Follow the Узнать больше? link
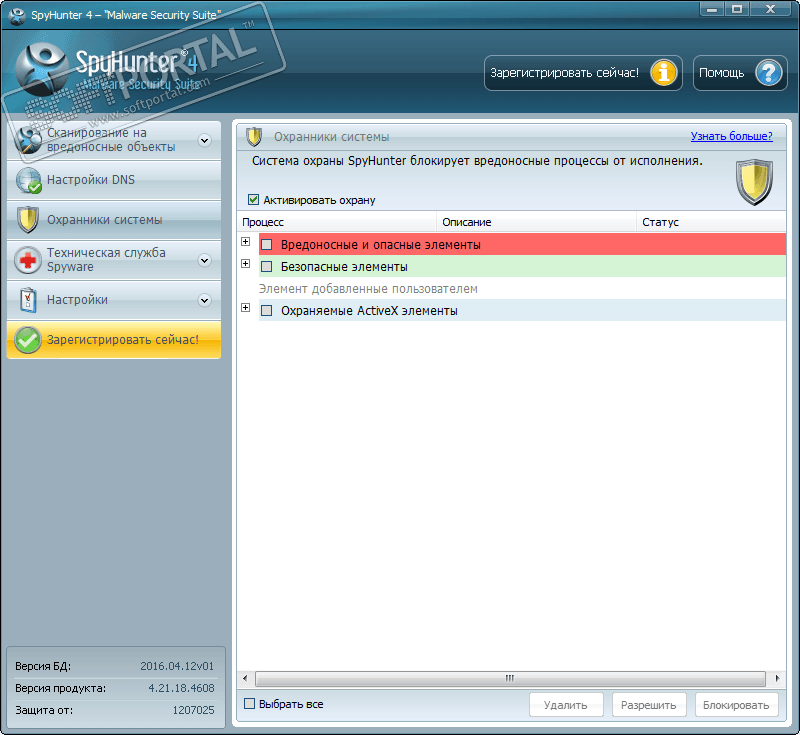 click(731, 136)
